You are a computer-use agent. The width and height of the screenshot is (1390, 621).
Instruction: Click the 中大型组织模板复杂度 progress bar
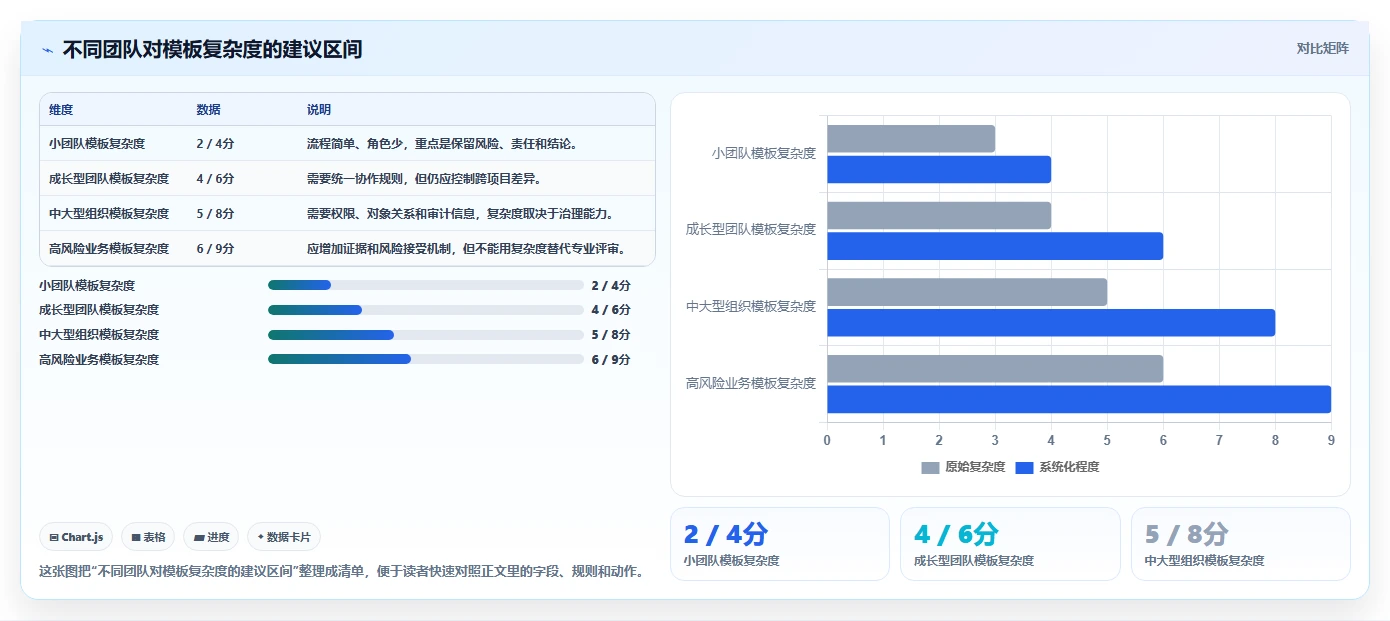pyautogui.click(x=425, y=335)
